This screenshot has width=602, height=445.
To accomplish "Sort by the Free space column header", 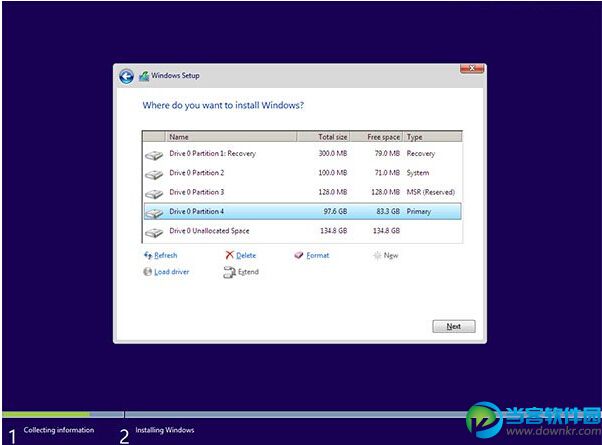I will point(376,137).
